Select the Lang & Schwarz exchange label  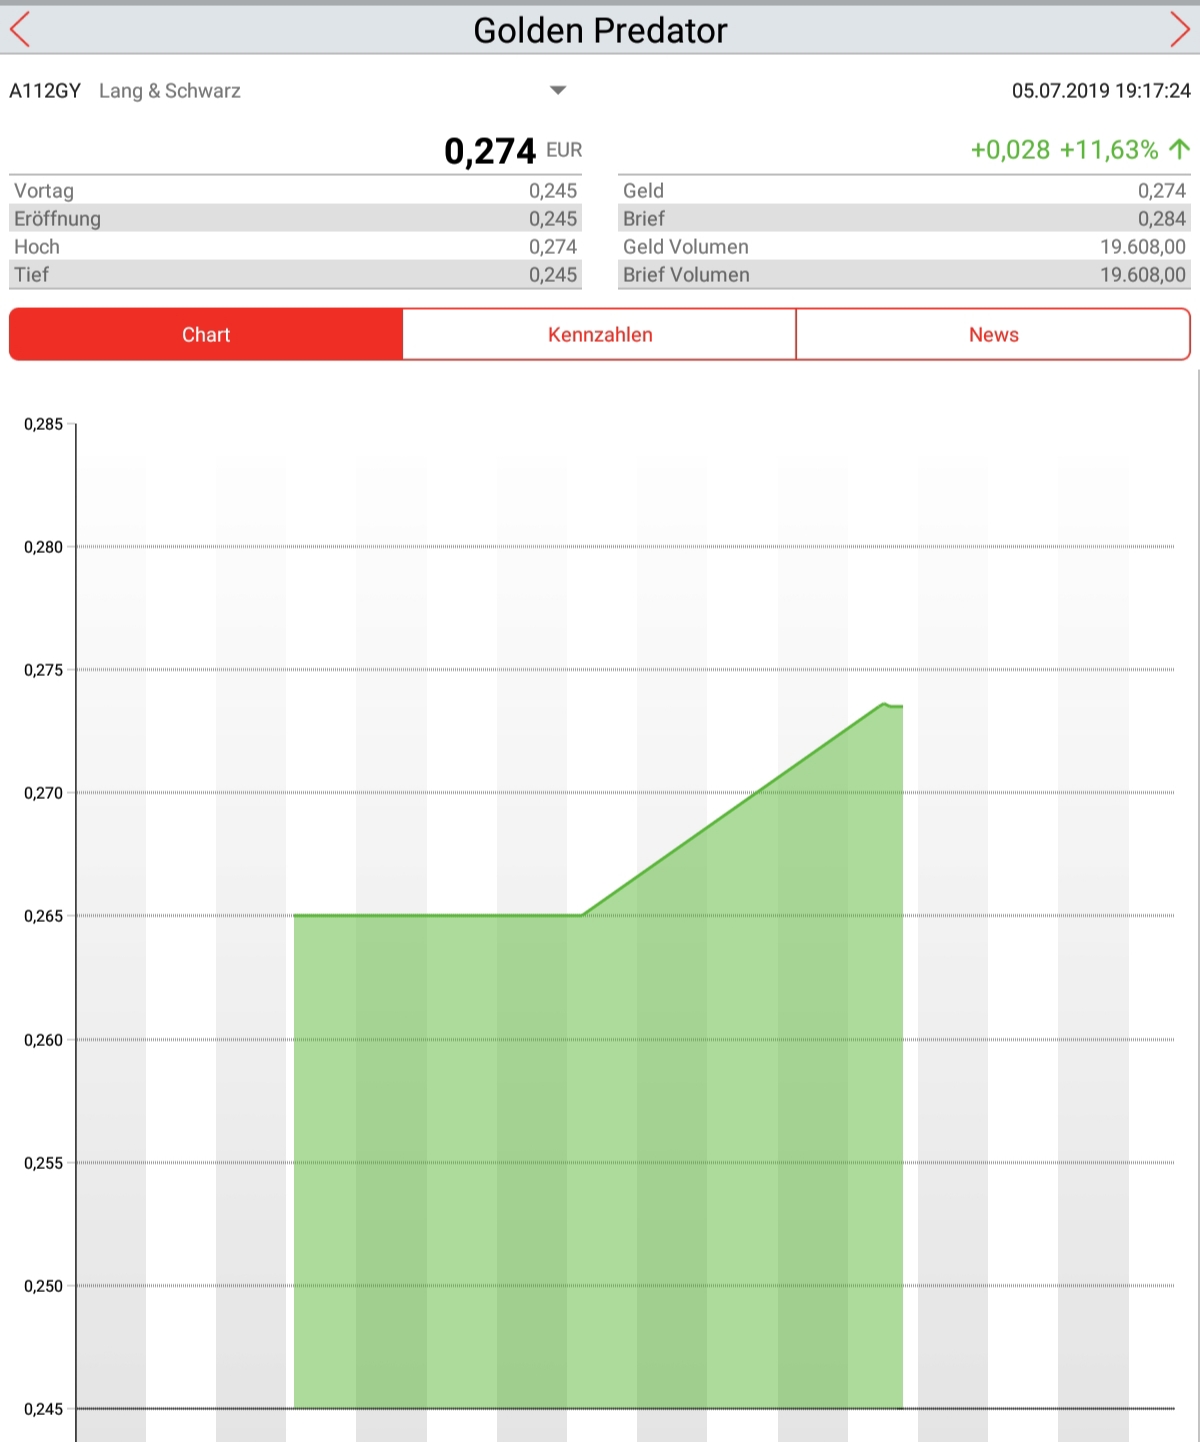(170, 91)
